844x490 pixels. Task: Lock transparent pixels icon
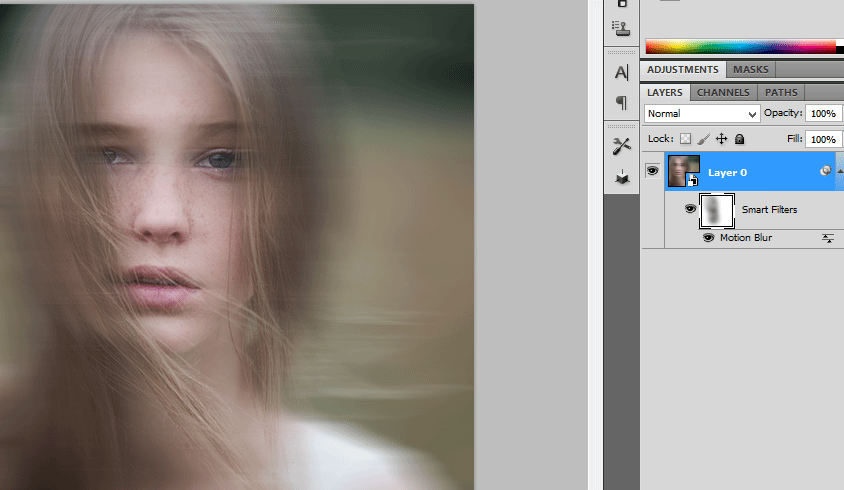(685, 139)
